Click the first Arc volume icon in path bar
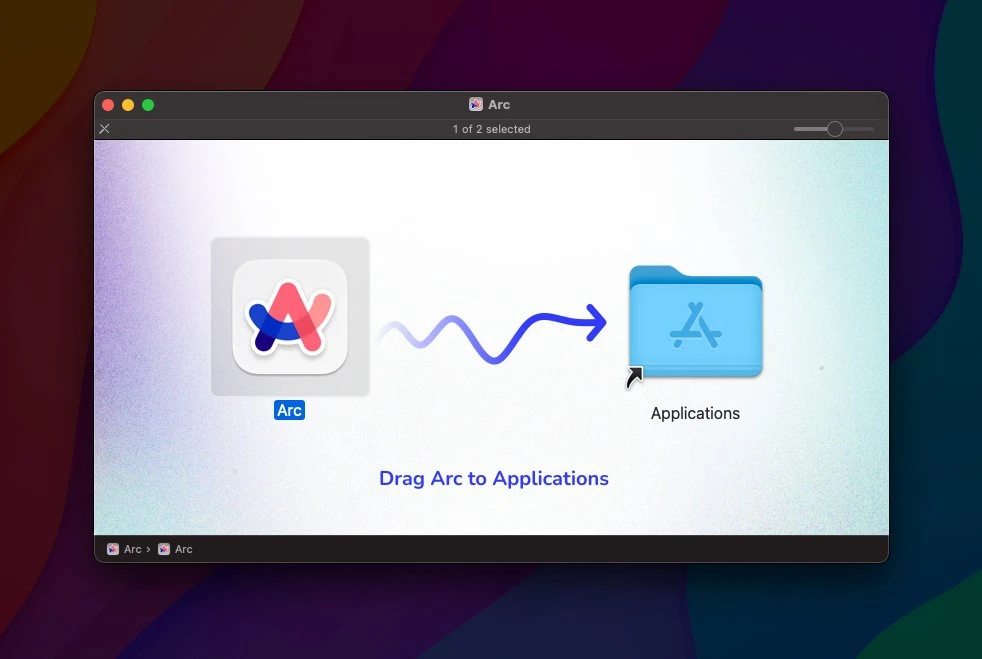 coord(113,549)
